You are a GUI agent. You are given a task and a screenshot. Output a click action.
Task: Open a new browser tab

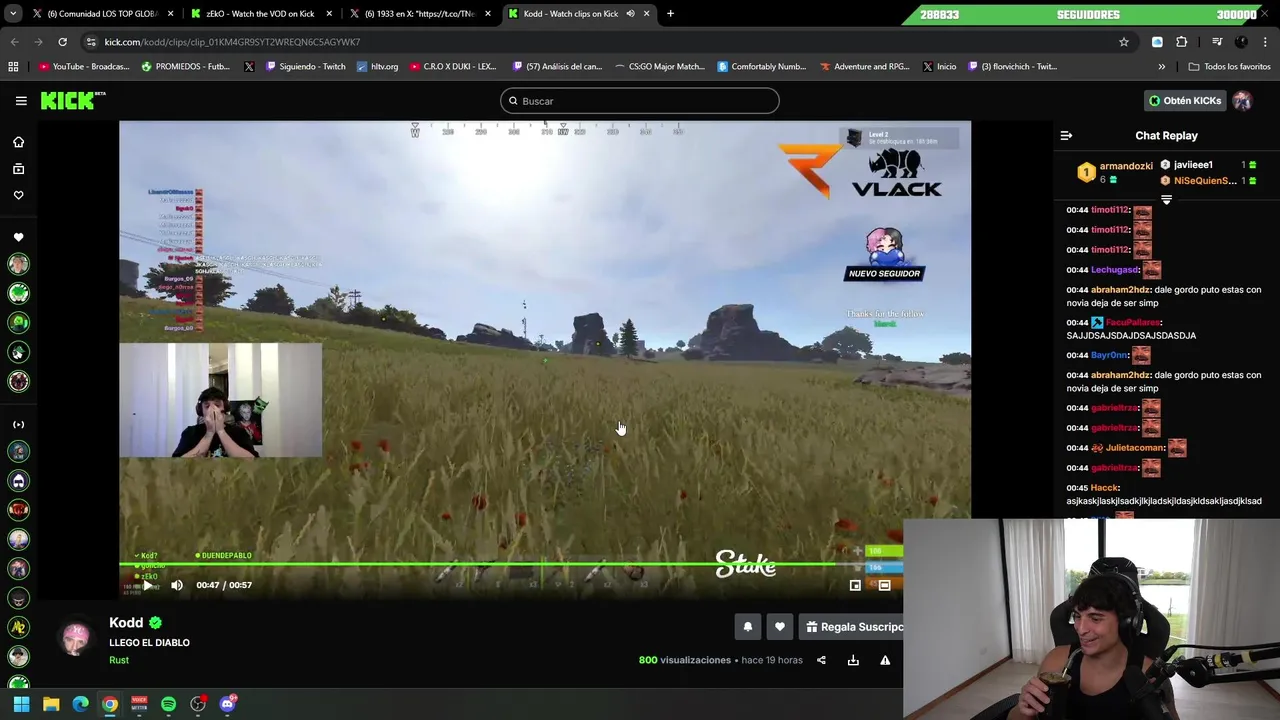[x=670, y=14]
